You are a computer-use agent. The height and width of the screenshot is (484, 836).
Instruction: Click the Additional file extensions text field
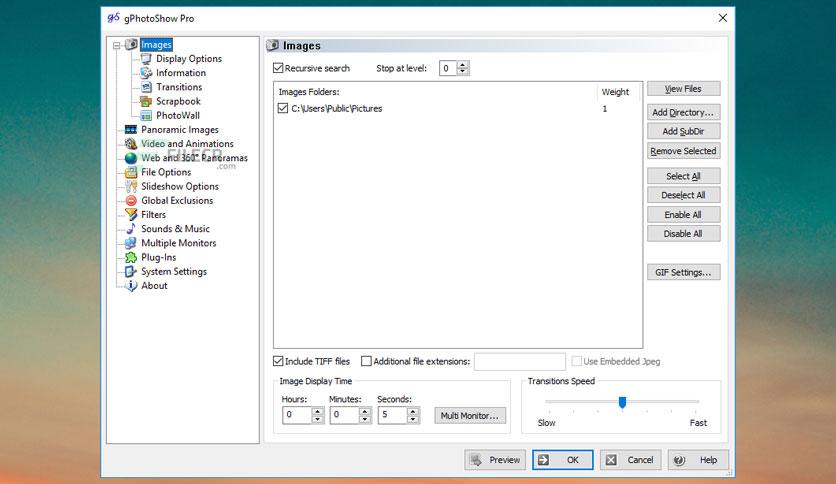(x=520, y=361)
